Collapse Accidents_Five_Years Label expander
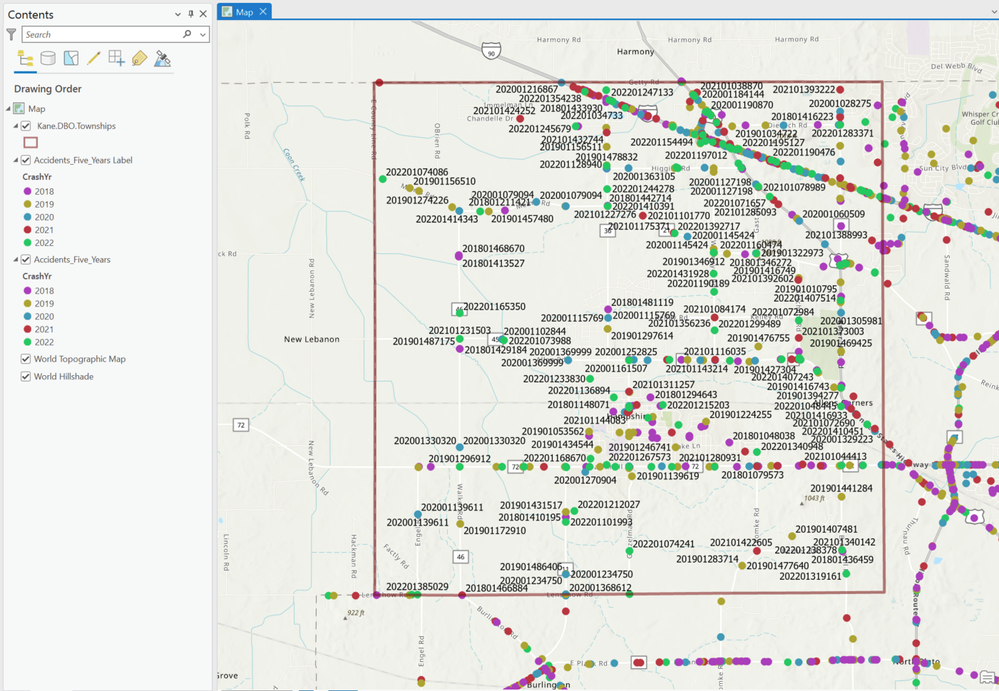 16,160
